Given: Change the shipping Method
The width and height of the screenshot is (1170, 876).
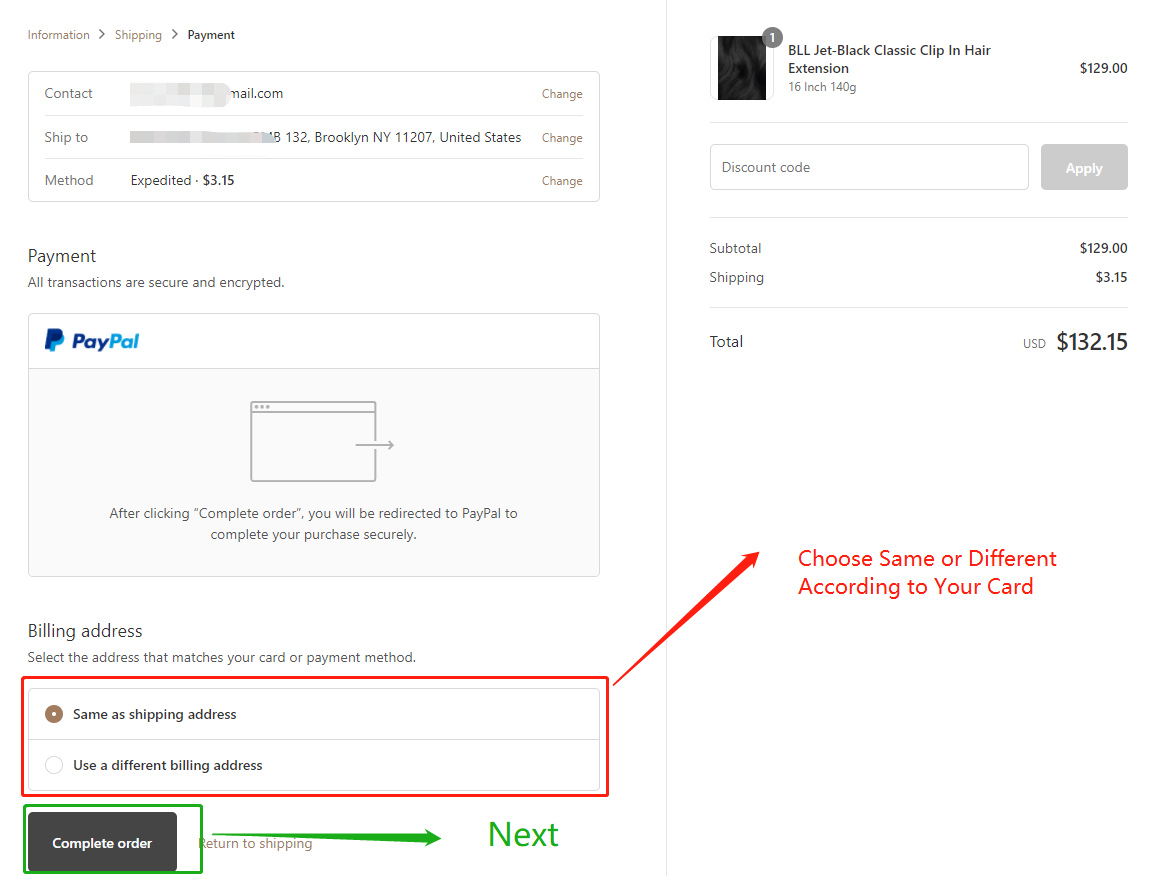Looking at the screenshot, I should (x=562, y=181).
